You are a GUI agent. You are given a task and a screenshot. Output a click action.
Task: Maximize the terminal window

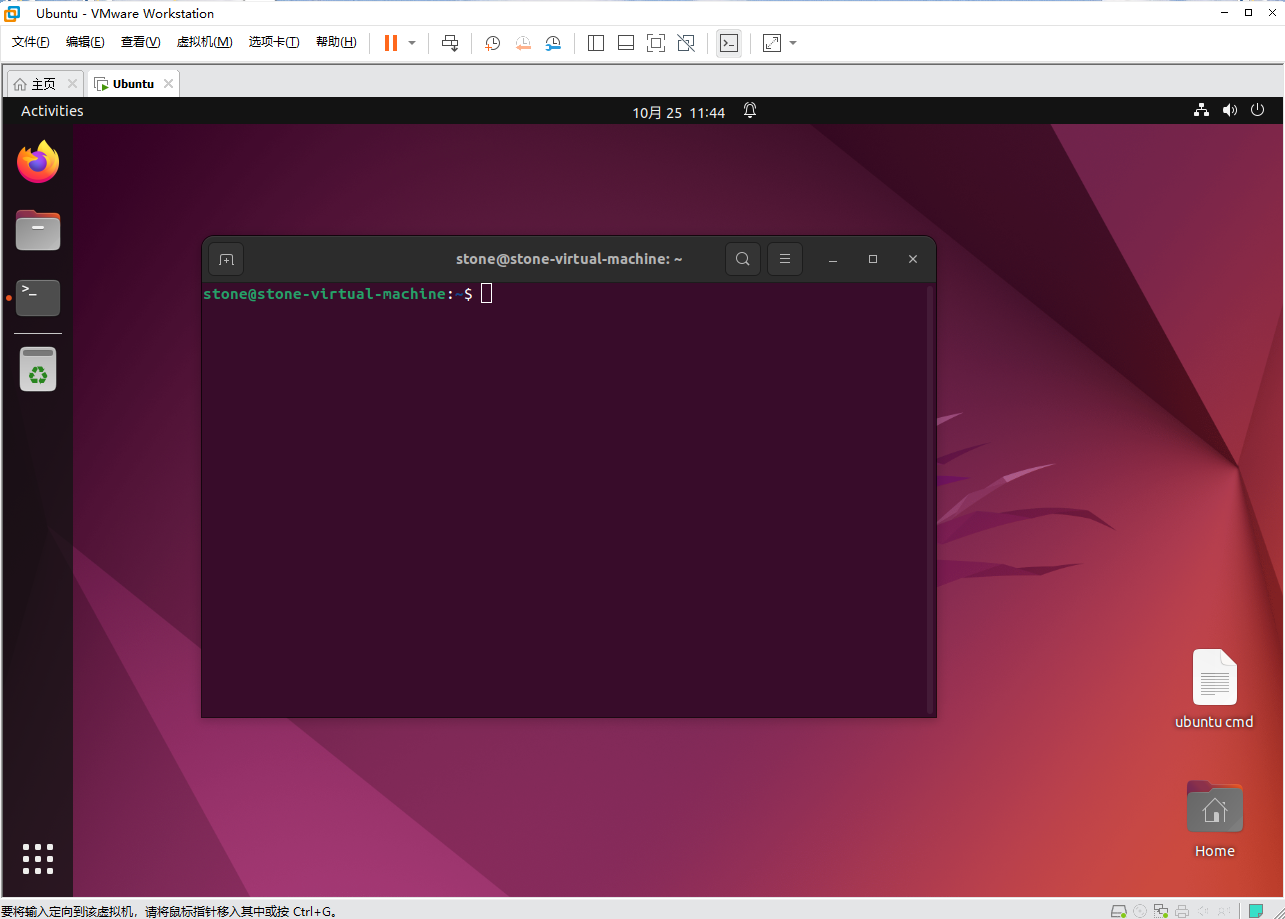[x=873, y=259]
